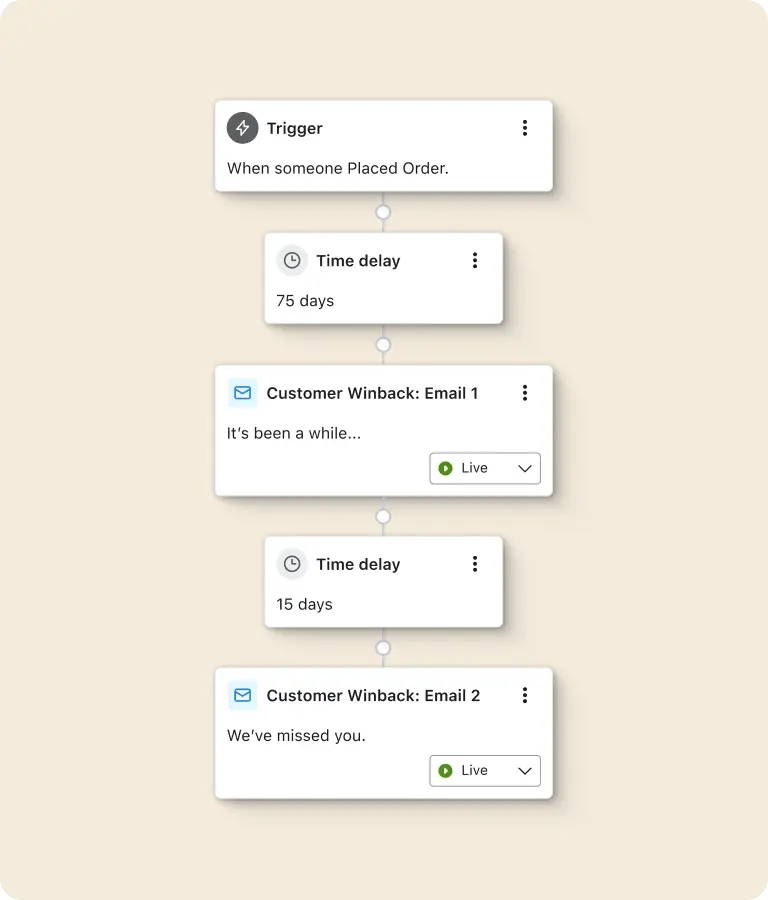The height and width of the screenshot is (900, 768).
Task: Click the clock icon on the 15 days delay
Action: 292,564
